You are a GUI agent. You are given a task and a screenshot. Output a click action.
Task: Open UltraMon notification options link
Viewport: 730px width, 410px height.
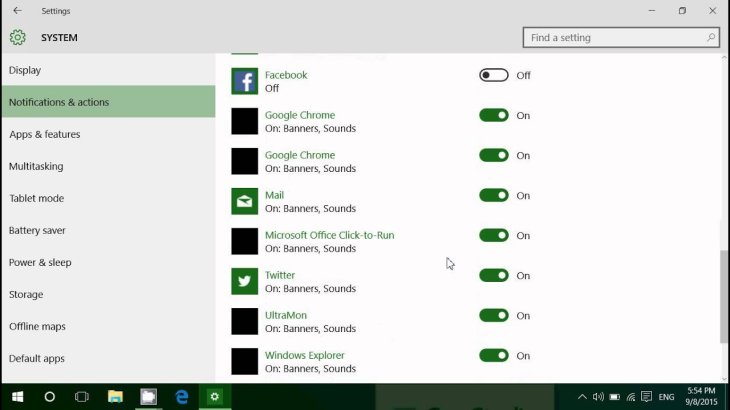tap(286, 315)
